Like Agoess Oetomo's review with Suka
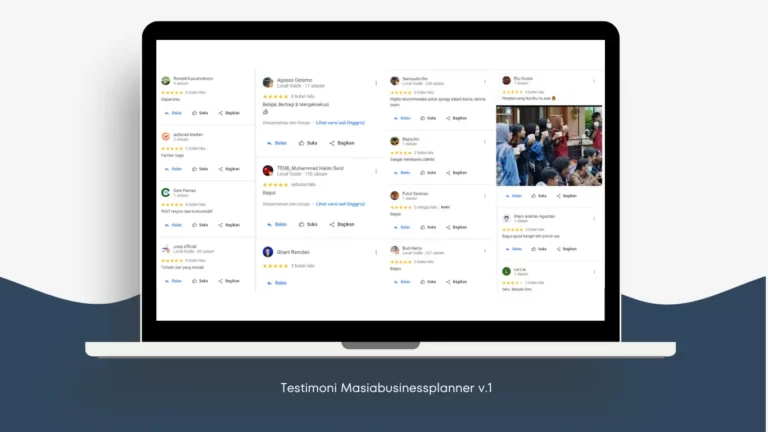The width and height of the screenshot is (768, 432). [x=308, y=144]
